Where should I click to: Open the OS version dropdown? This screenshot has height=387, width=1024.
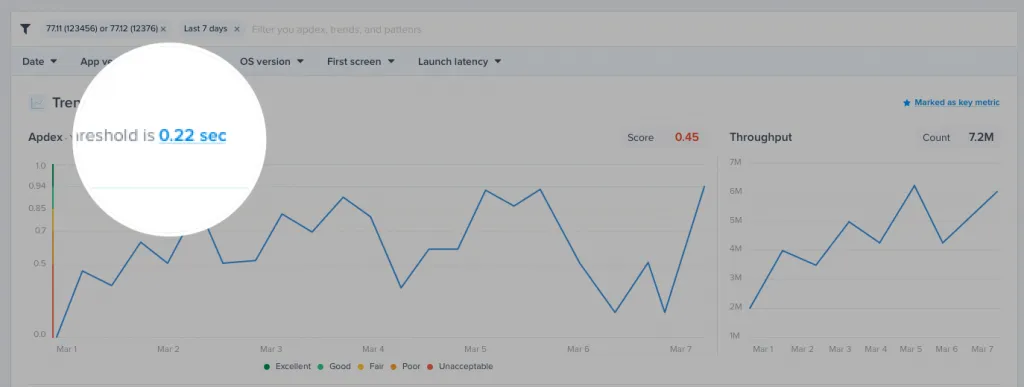[272, 61]
